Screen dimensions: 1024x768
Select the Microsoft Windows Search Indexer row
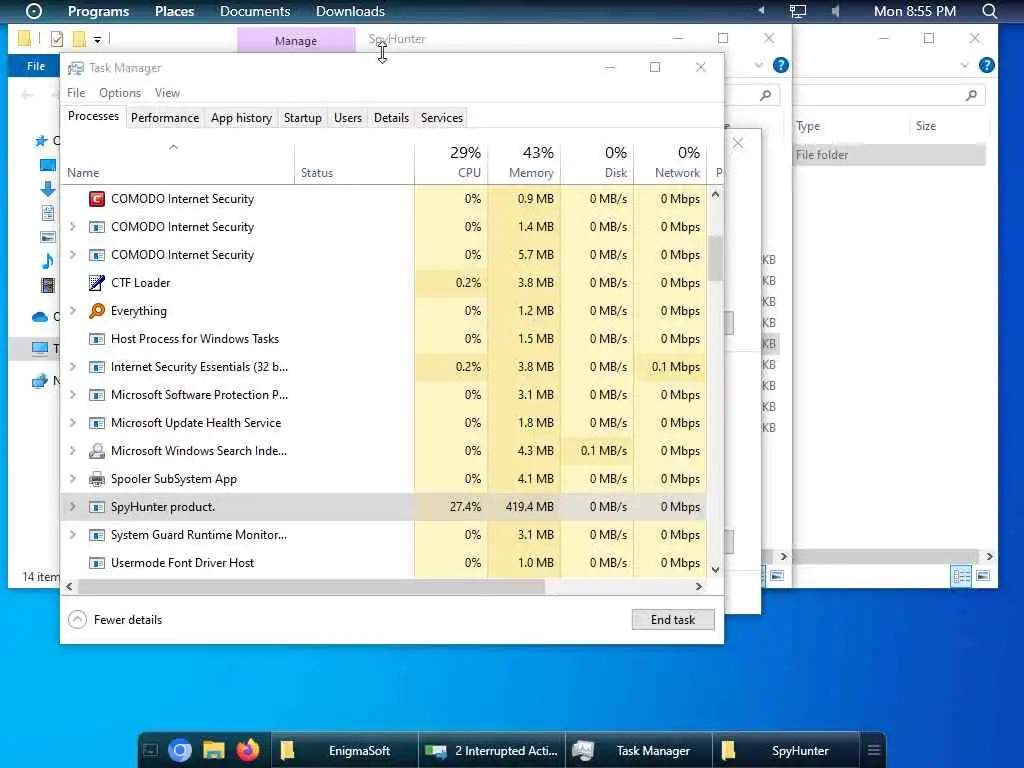pos(384,451)
